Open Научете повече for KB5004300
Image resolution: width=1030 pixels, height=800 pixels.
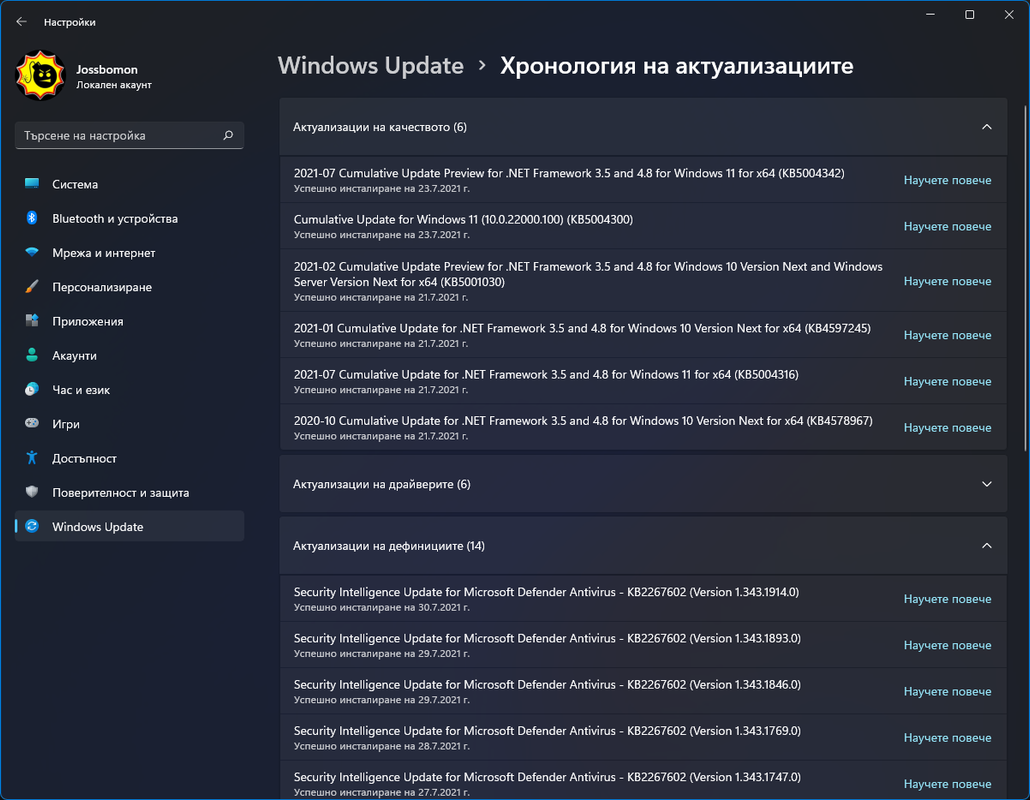coord(947,226)
